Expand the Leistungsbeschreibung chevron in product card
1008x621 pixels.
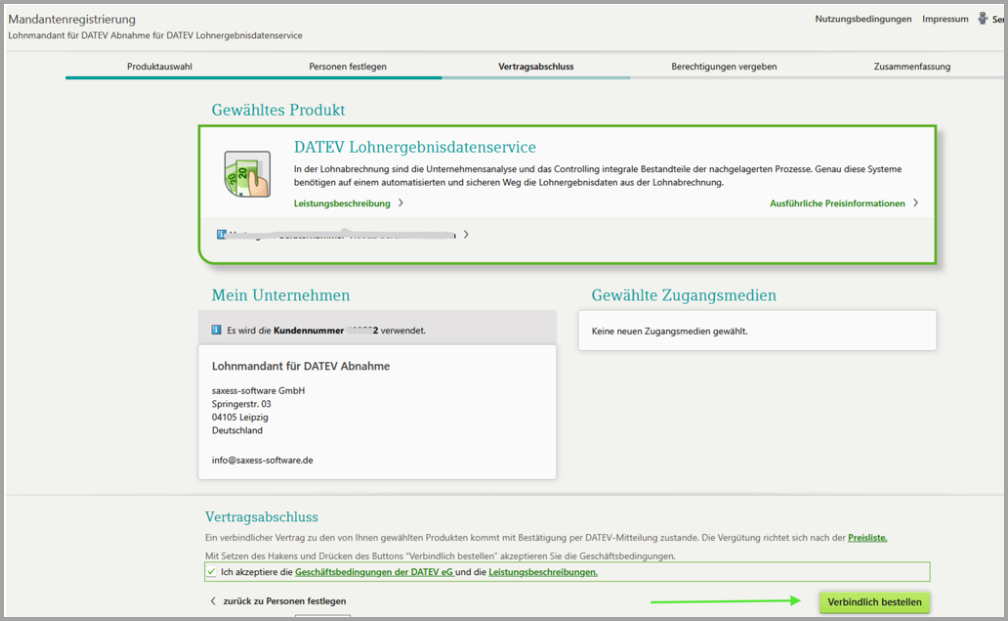(x=401, y=203)
